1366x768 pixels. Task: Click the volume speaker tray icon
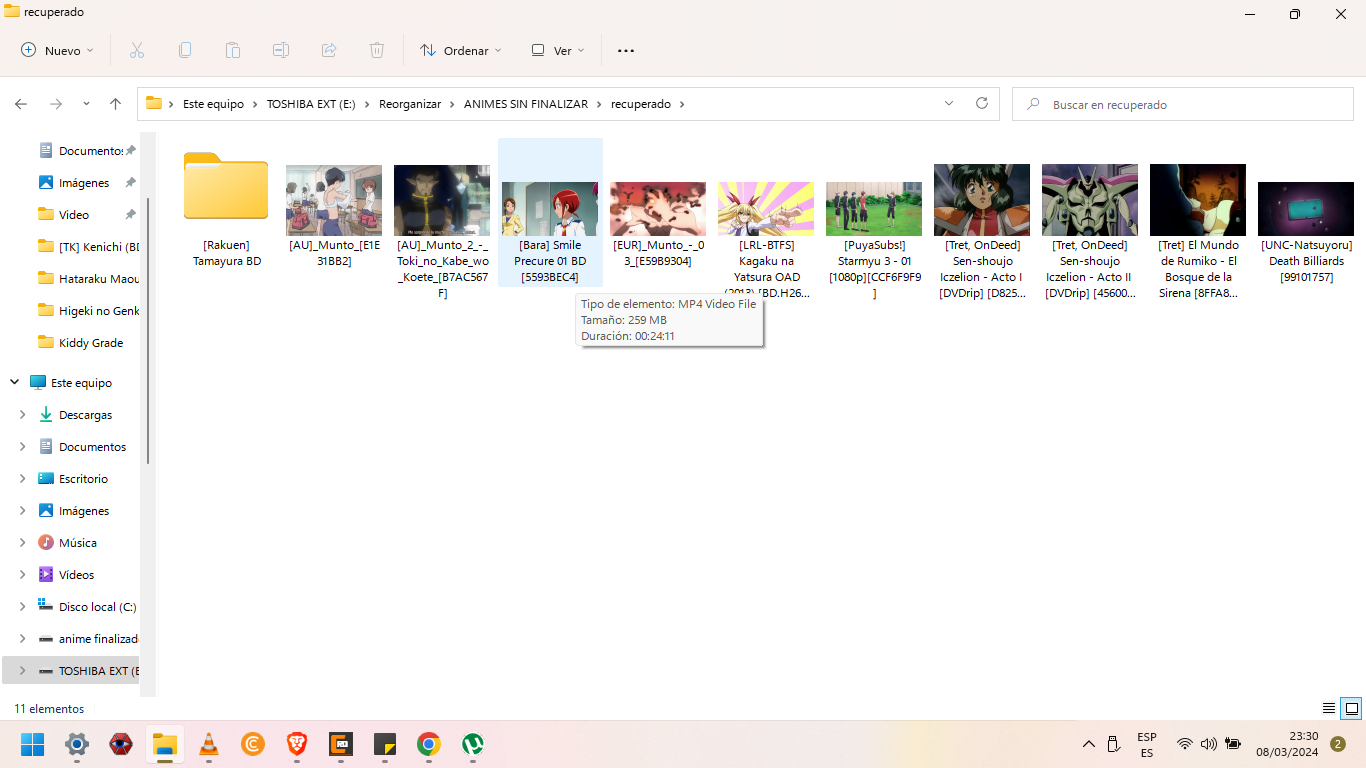[1209, 744]
